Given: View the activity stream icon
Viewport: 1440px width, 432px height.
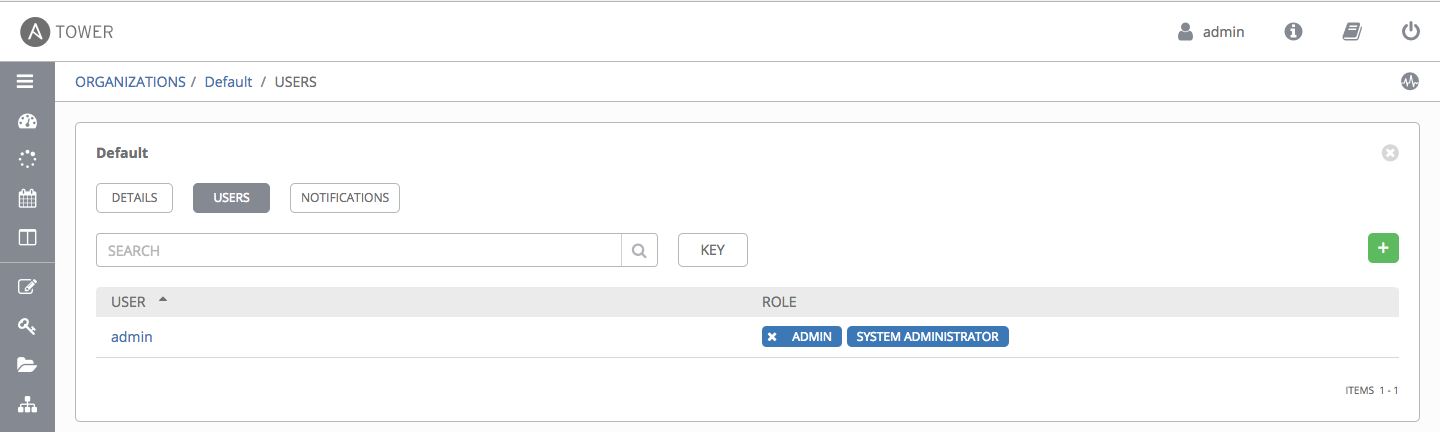Looking at the screenshot, I should [x=1410, y=82].
